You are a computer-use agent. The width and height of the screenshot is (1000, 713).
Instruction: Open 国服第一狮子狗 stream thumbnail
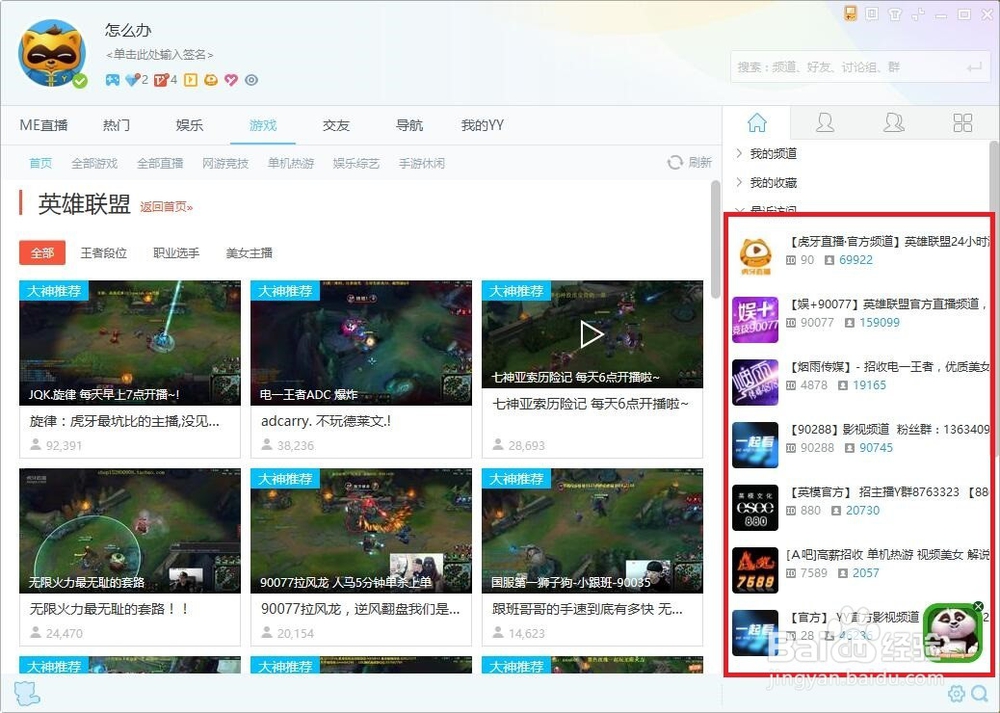click(592, 531)
